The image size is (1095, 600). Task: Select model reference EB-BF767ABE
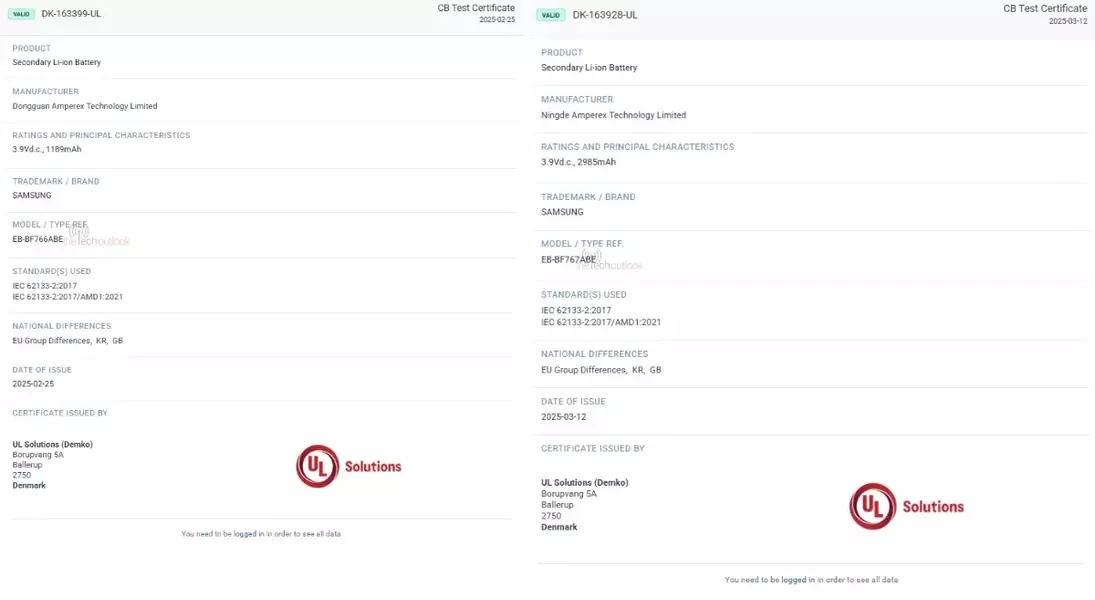pos(568,260)
